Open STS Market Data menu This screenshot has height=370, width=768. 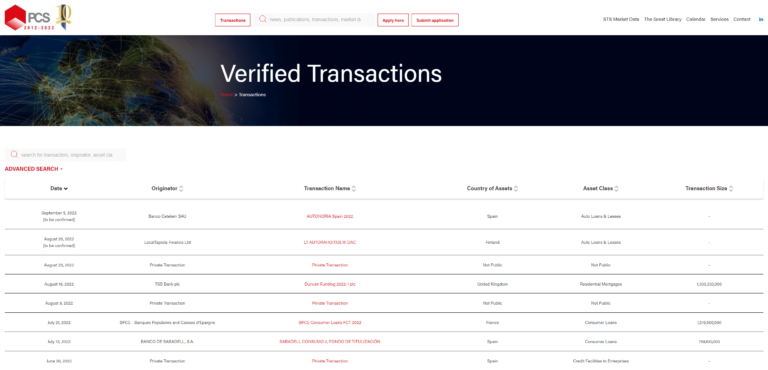pyautogui.click(x=621, y=20)
